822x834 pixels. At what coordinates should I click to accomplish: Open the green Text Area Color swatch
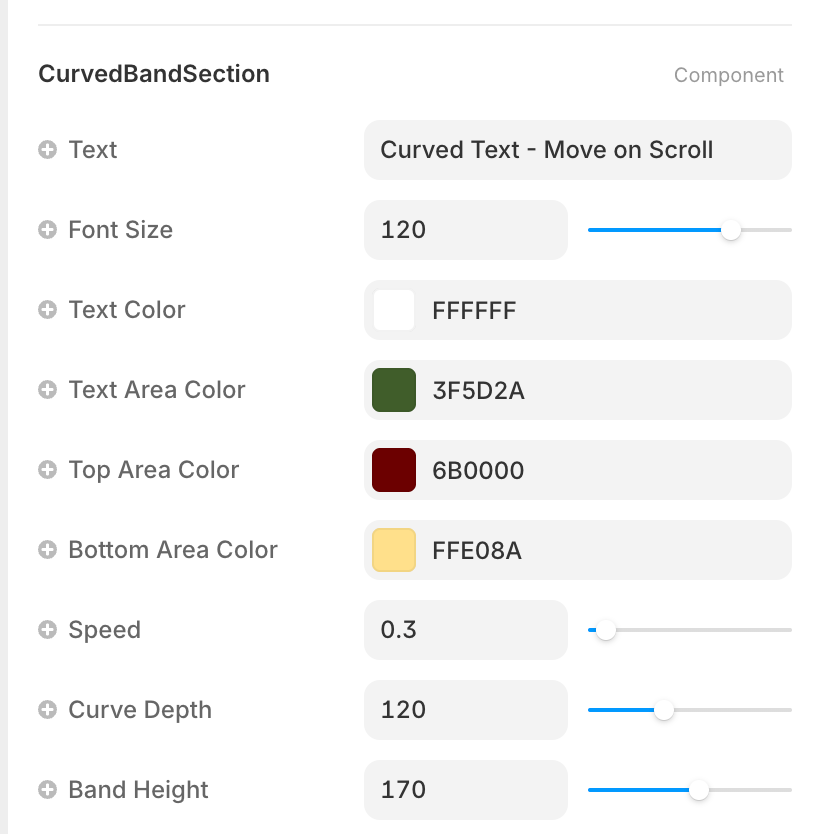tap(394, 390)
